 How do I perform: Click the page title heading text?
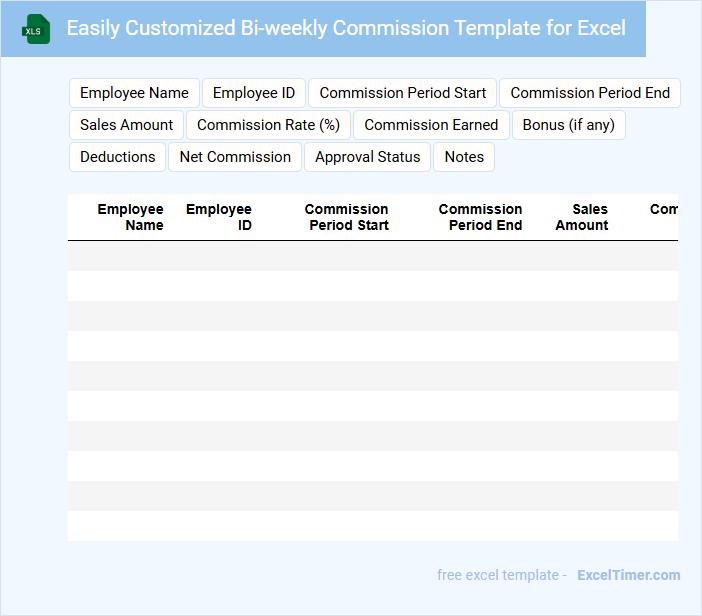[346, 28]
